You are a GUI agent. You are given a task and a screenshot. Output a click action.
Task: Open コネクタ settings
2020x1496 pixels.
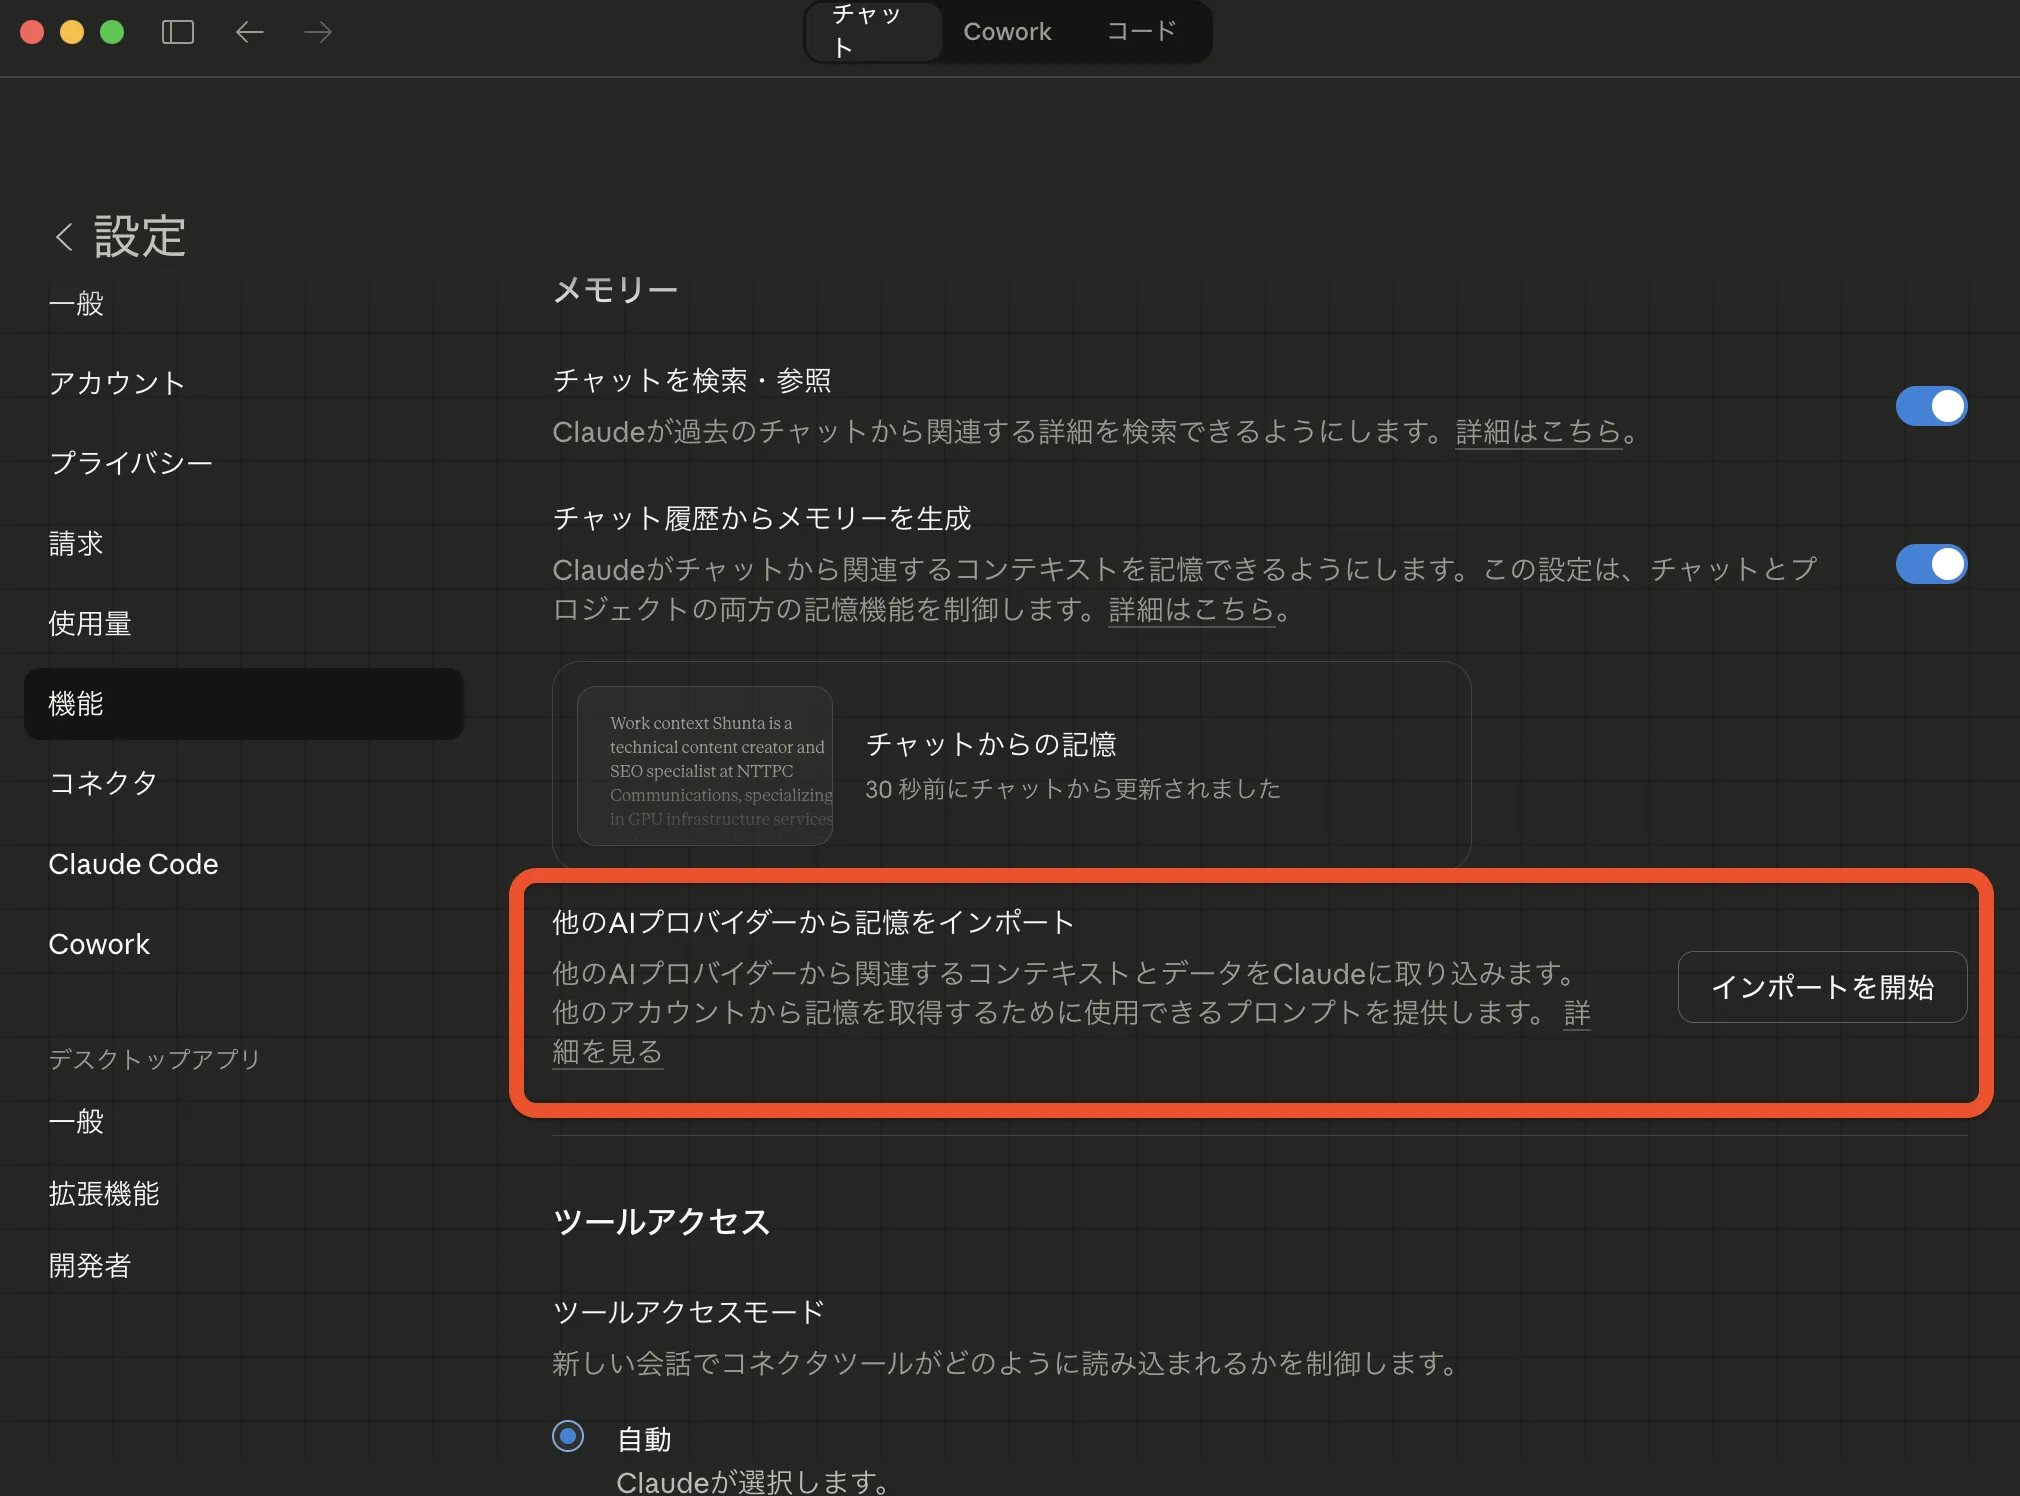[103, 783]
